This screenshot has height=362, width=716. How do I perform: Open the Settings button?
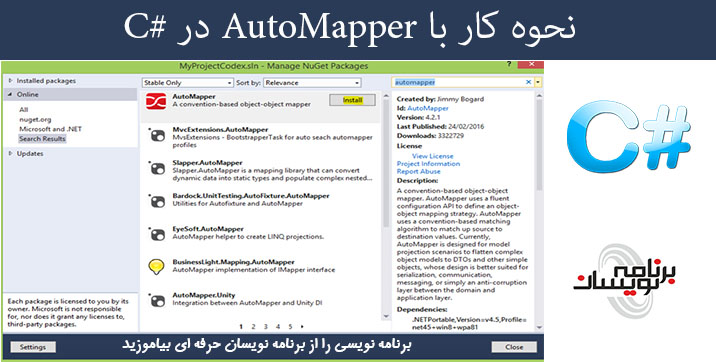pyautogui.click(x=33, y=347)
